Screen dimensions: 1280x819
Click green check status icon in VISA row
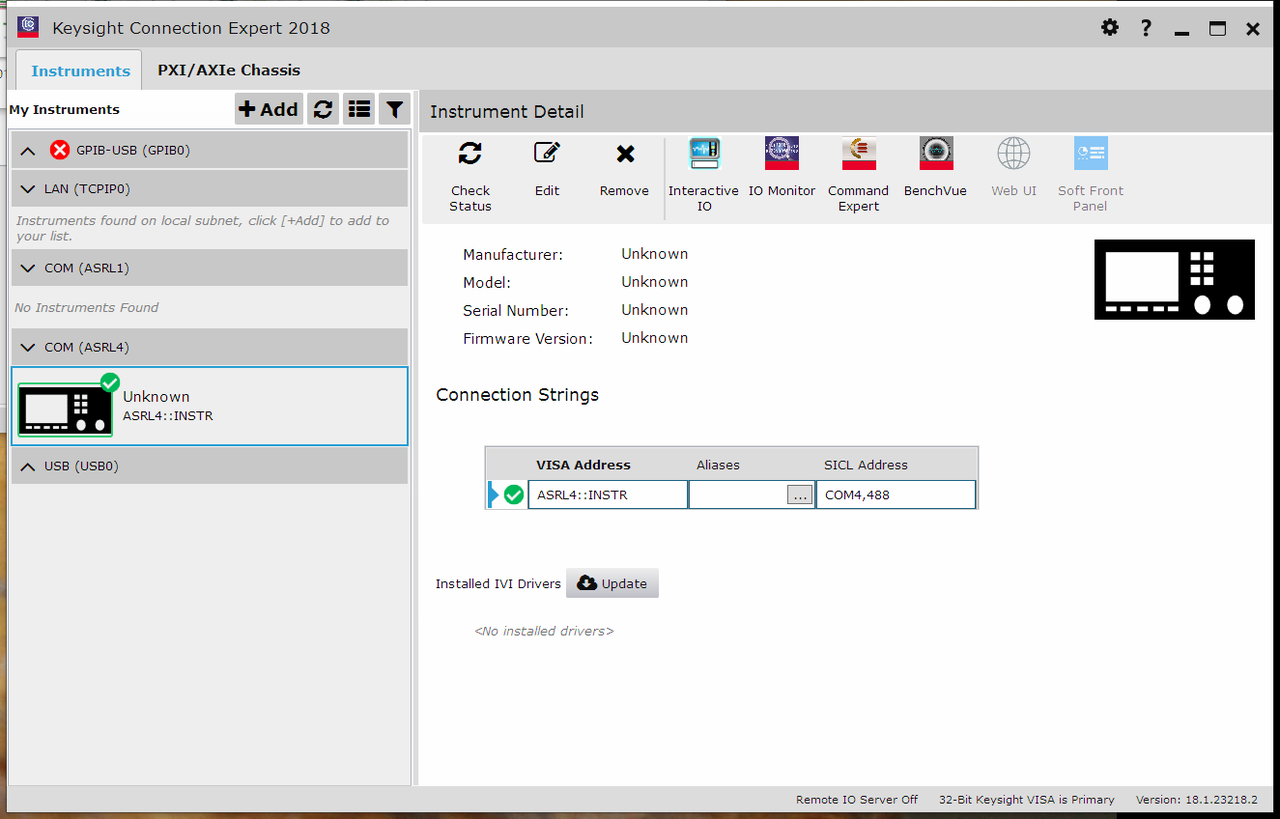tap(514, 494)
